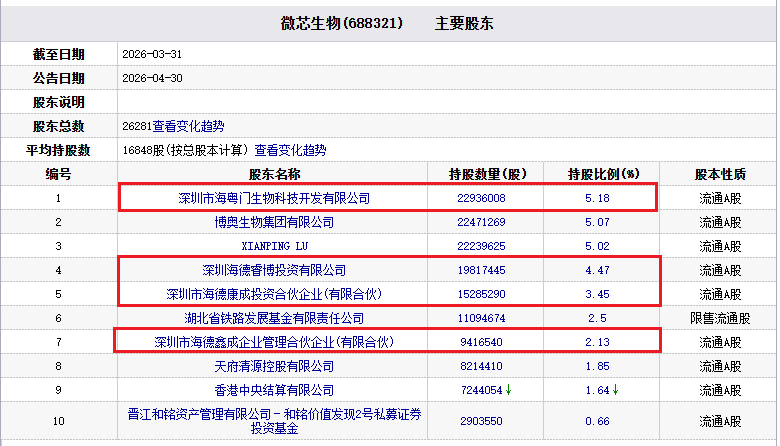Select the 股东说明 row label
The width and height of the screenshot is (780, 446).
58,102
